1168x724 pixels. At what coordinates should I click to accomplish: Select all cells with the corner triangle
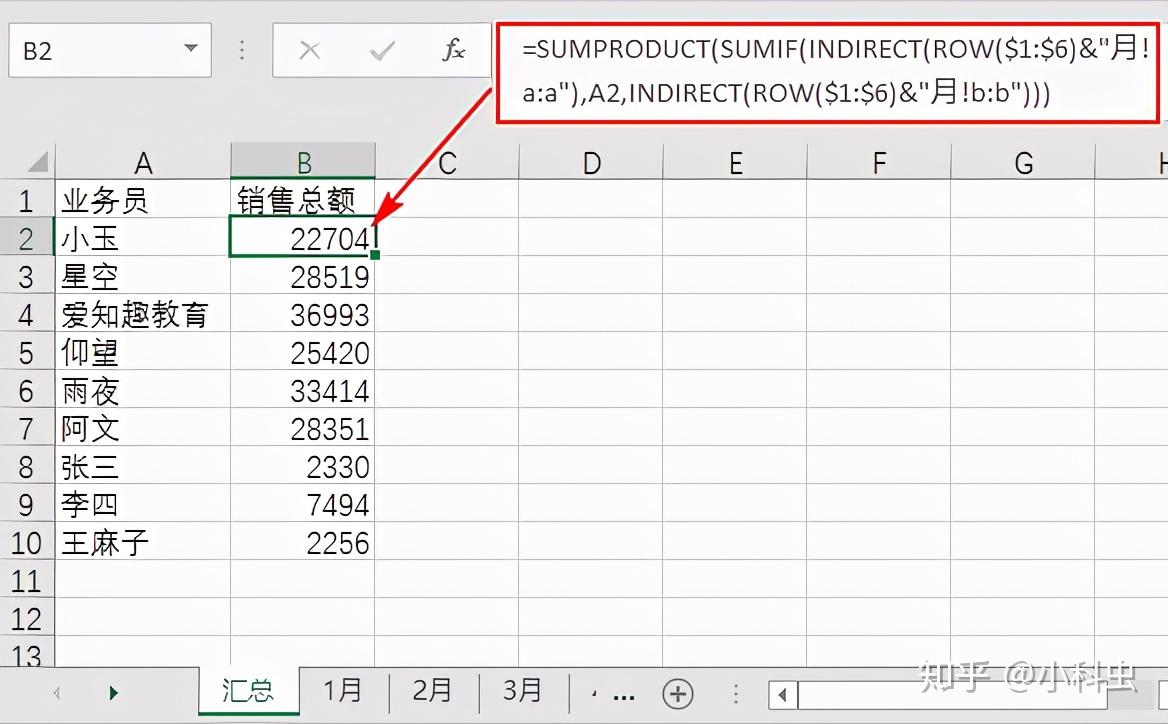pyautogui.click(x=36, y=162)
